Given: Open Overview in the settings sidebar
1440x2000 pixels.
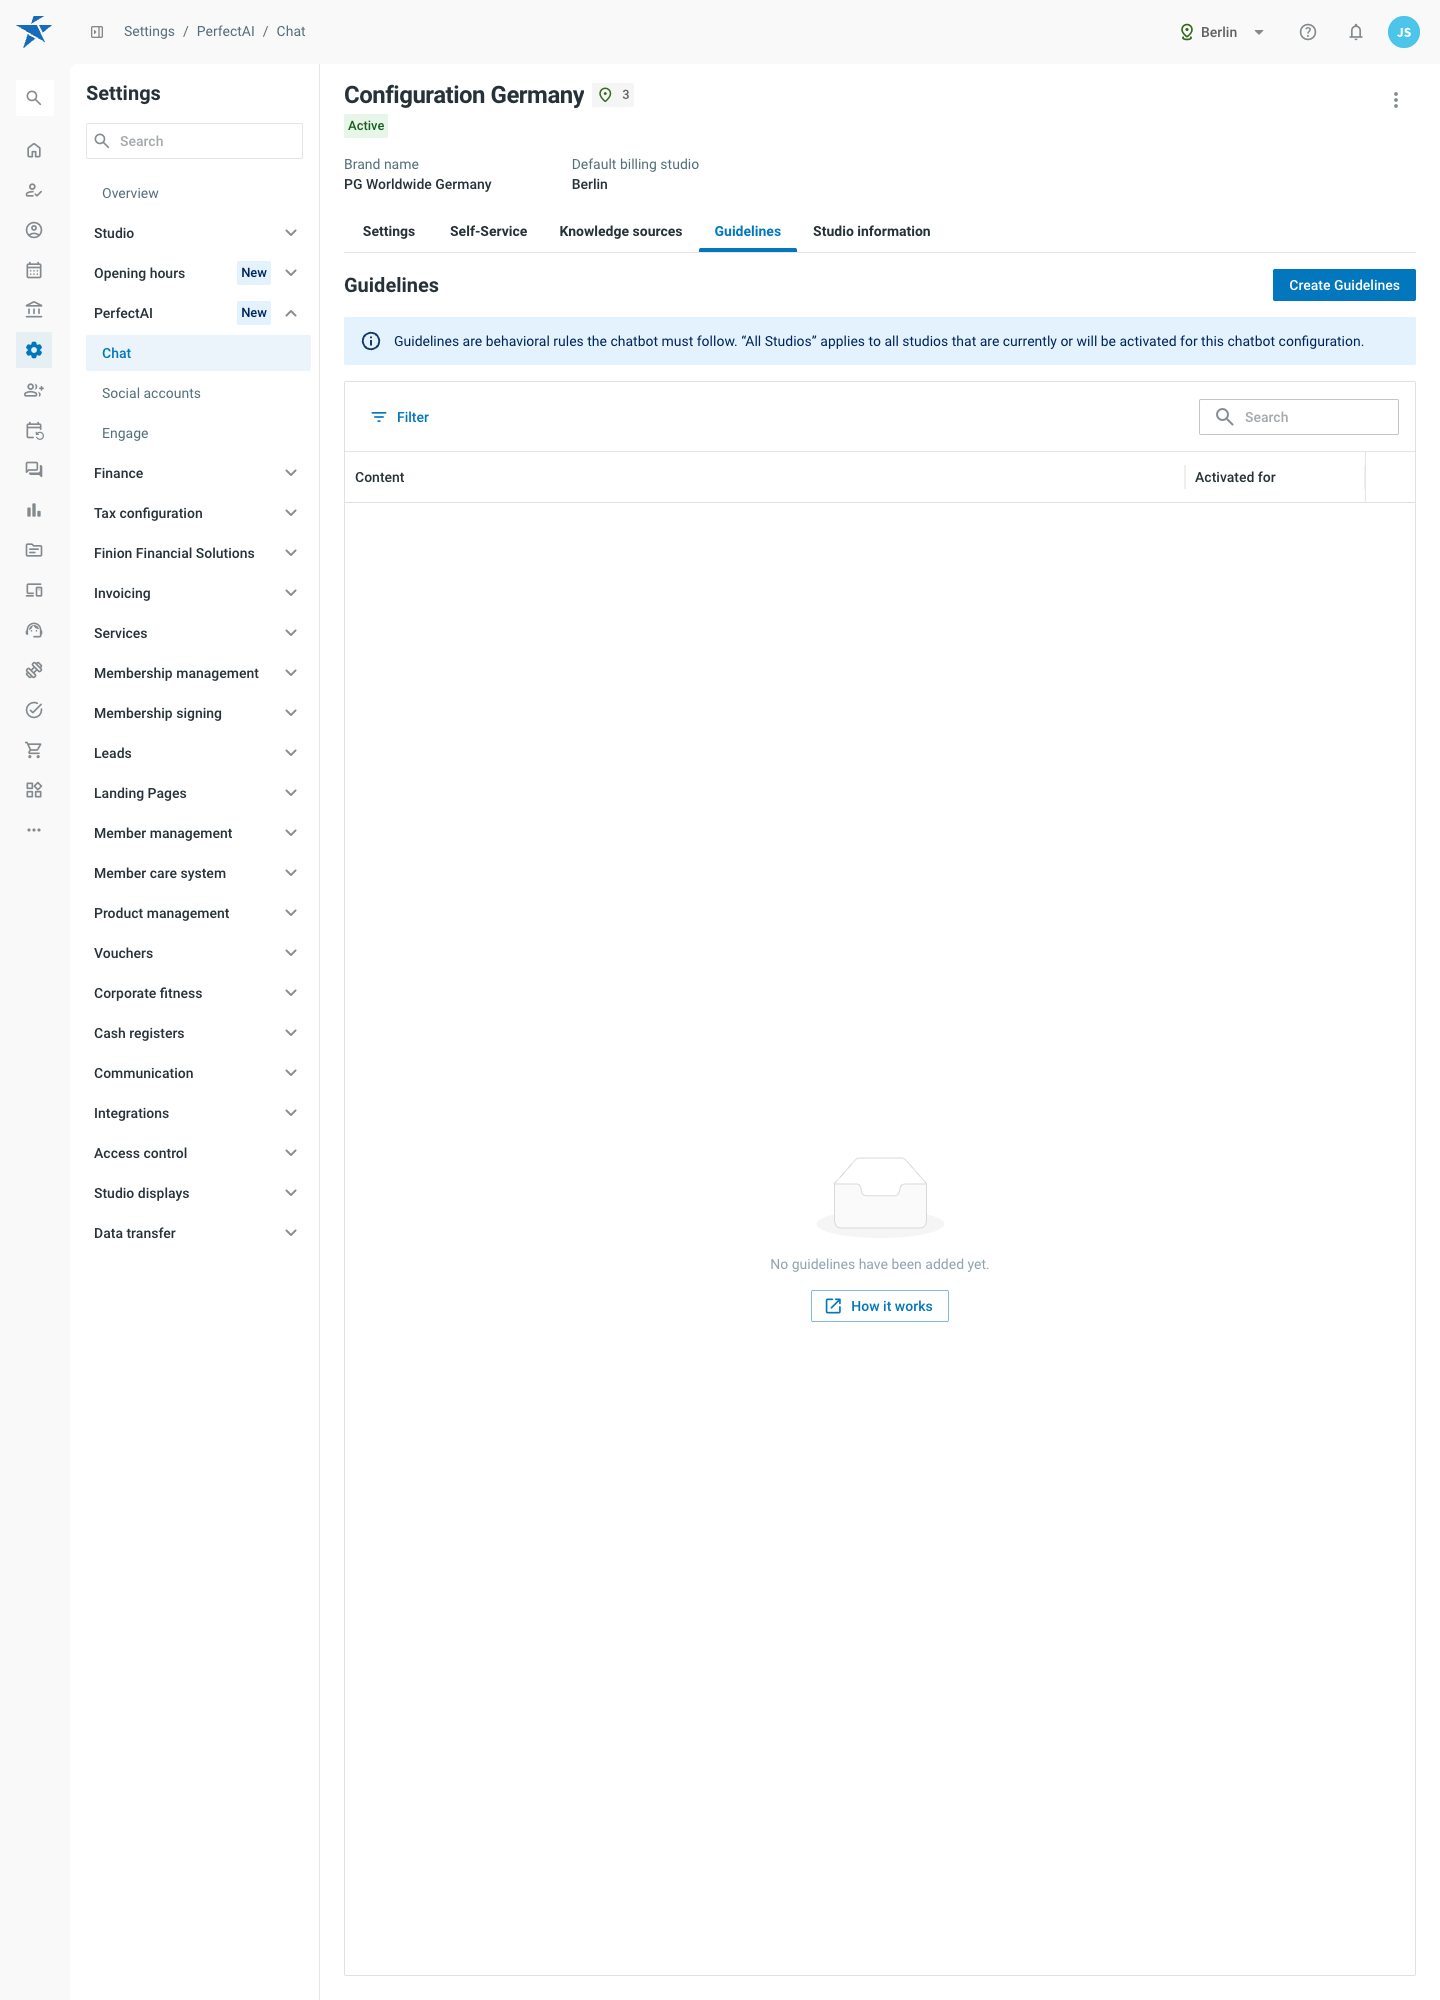Looking at the screenshot, I should [198, 193].
